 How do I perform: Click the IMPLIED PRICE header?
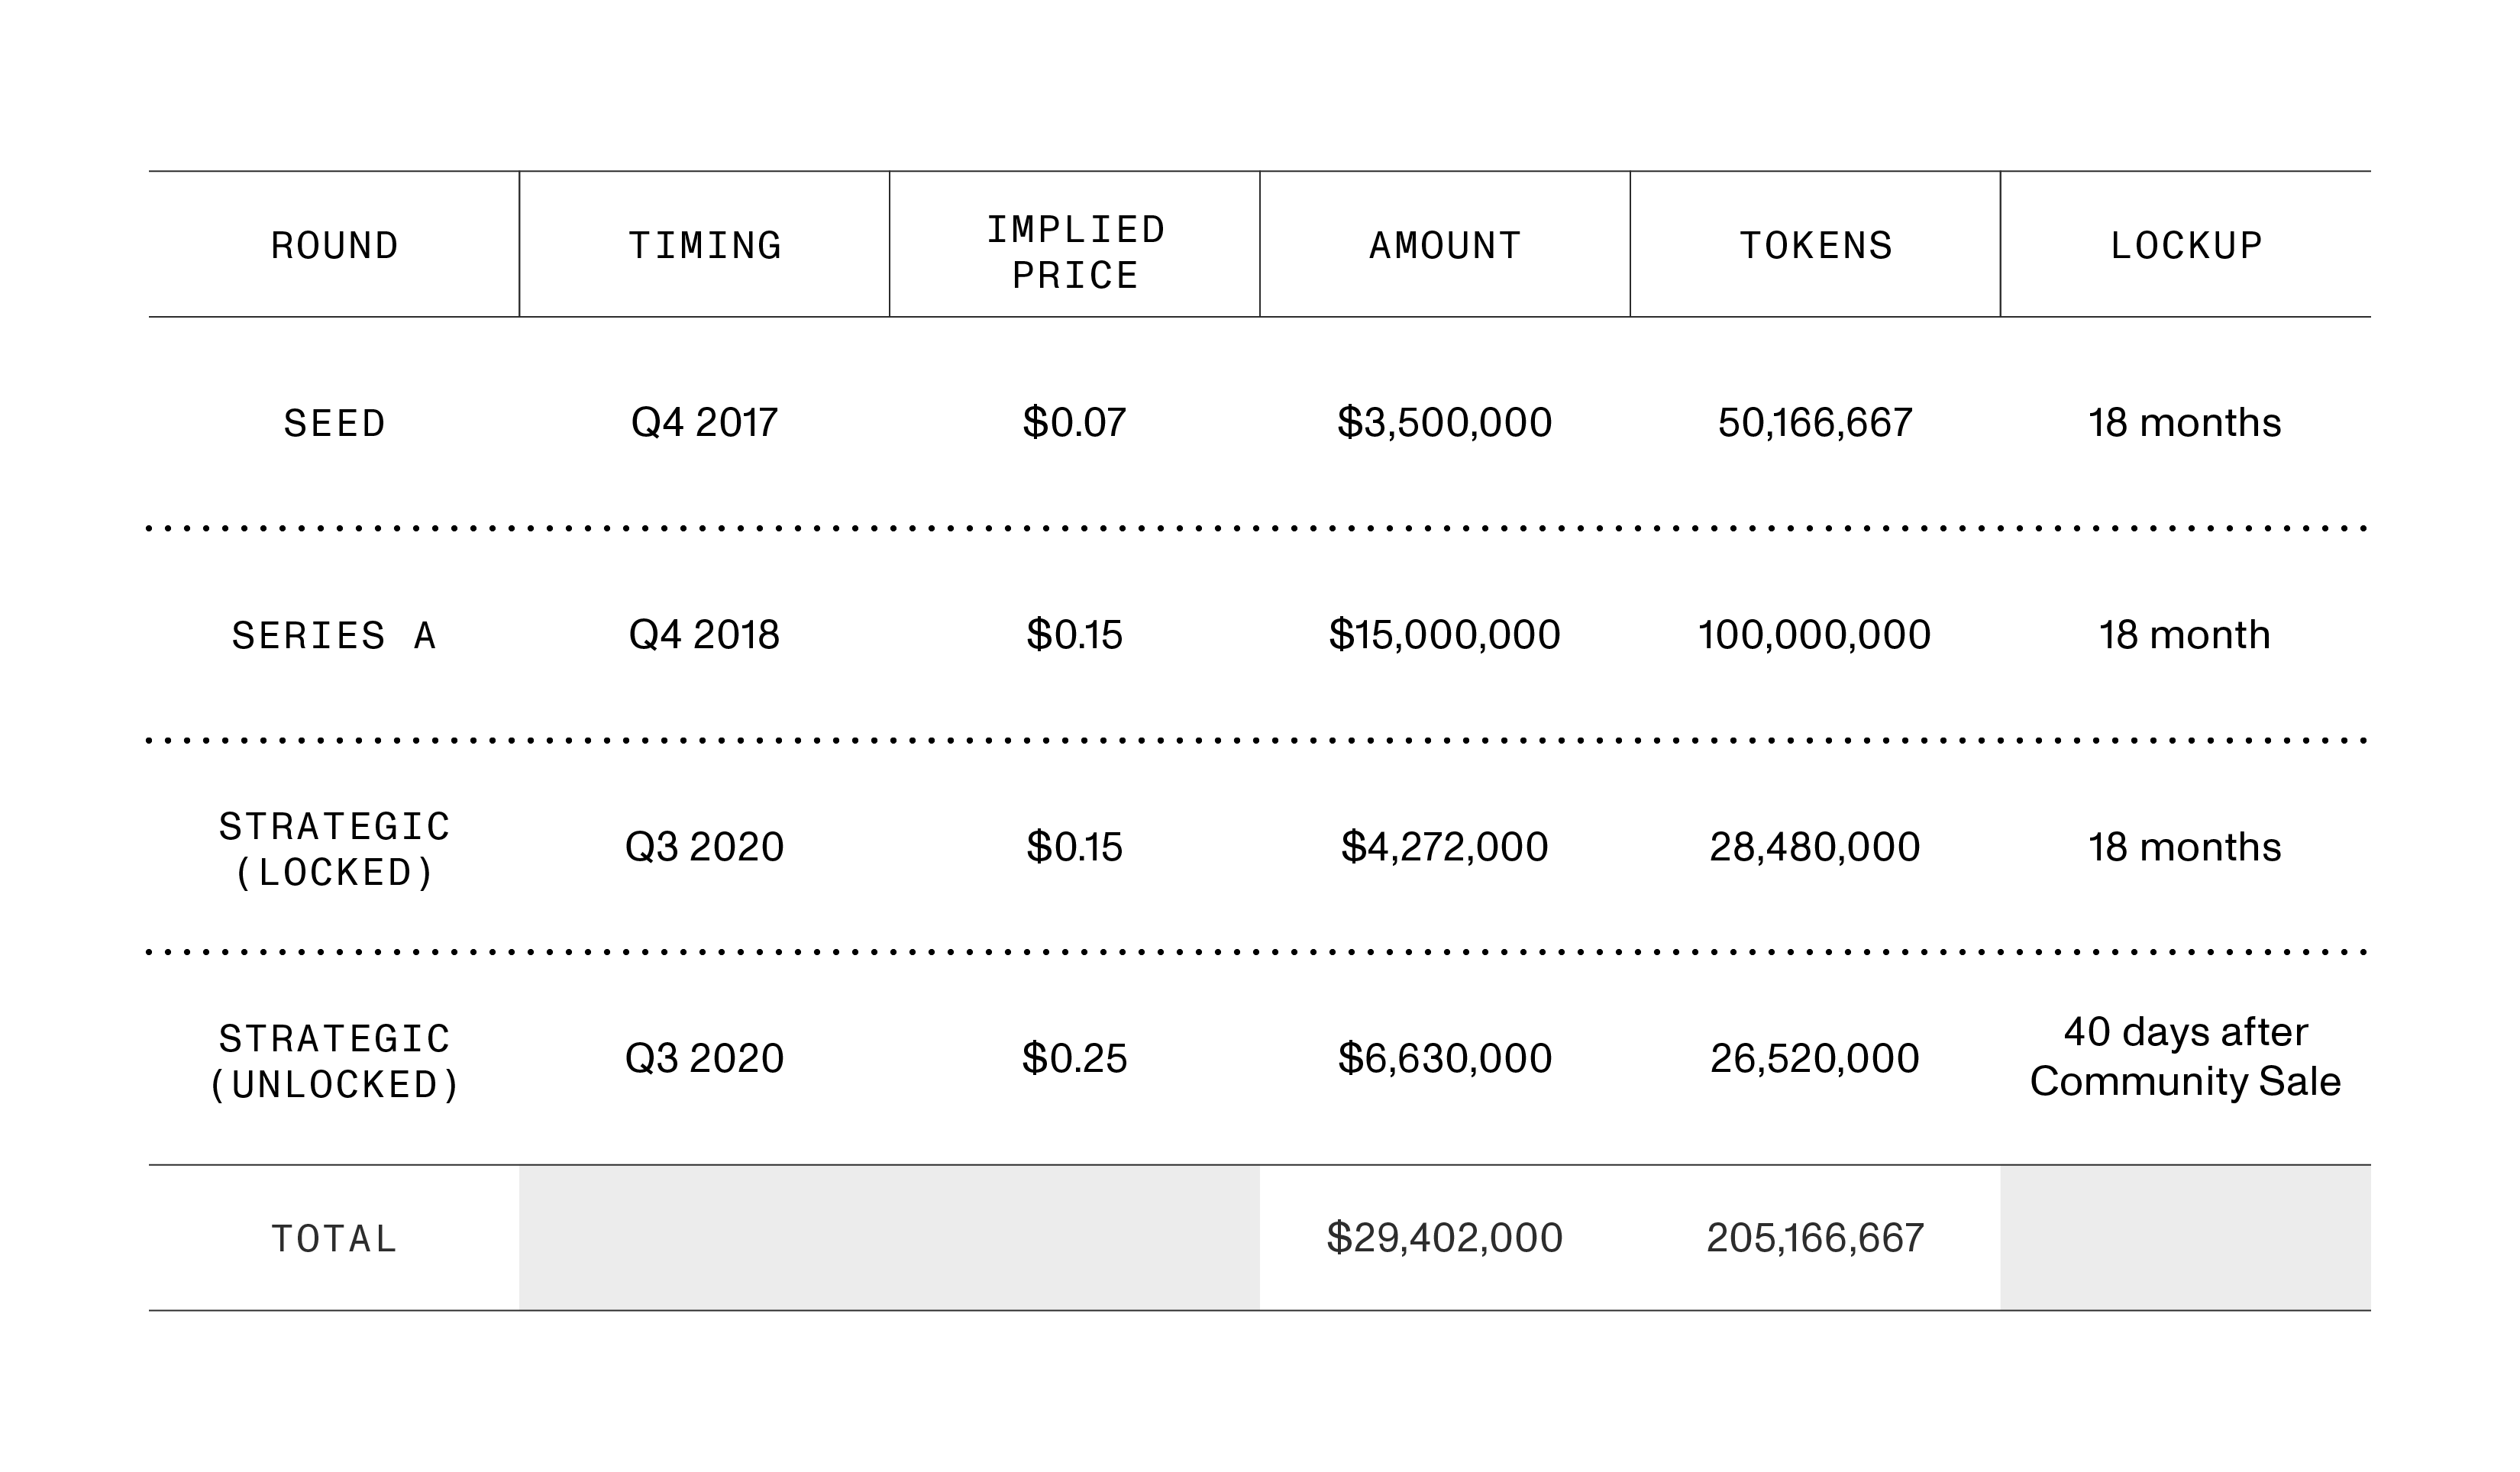tap(1075, 252)
